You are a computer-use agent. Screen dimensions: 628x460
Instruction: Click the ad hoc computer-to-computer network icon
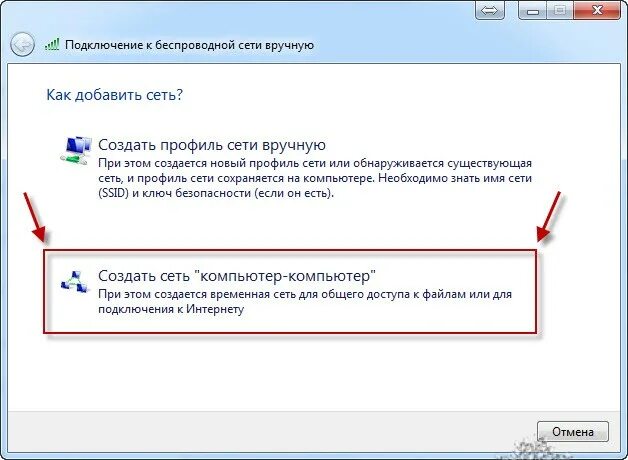(75, 282)
